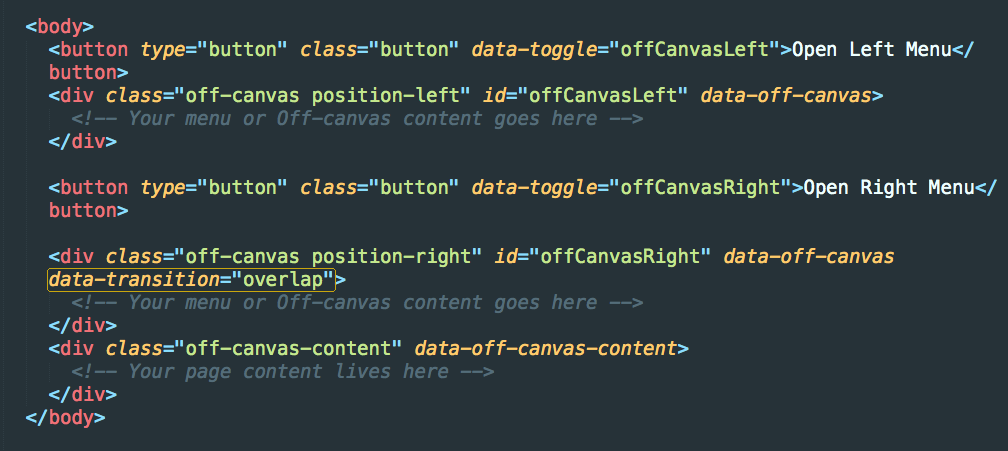
Task: Click the div opening tag for off-canvas-content
Action: (x=76, y=349)
